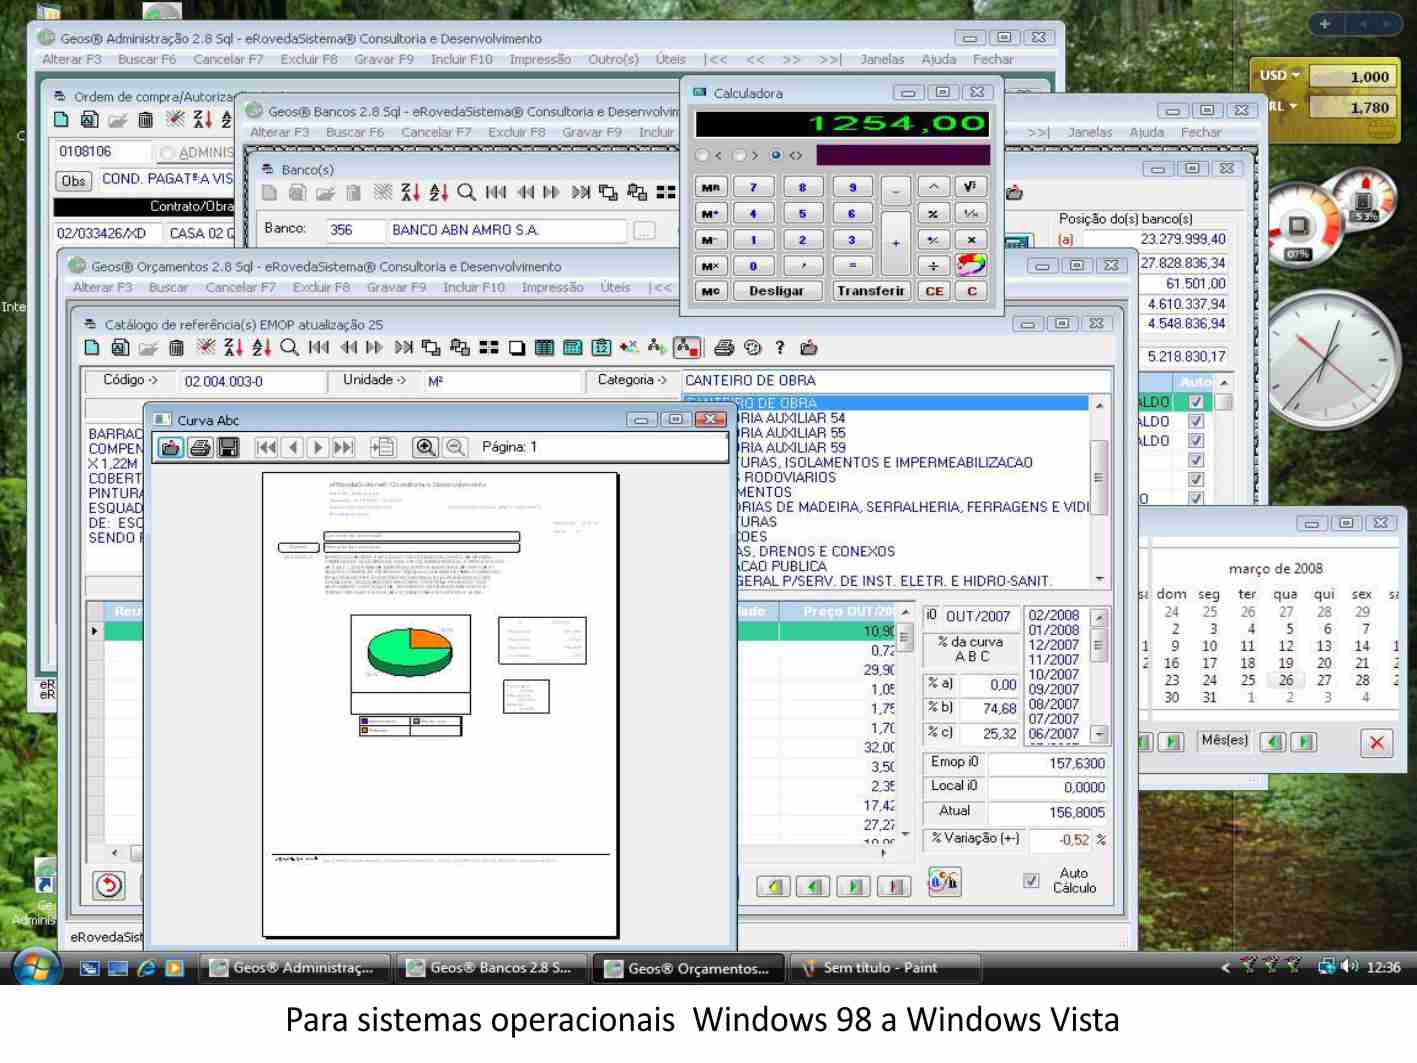Screen dimensions: 1417x1063
Task: Zoom in on the Curva Abc report
Action: pos(425,448)
